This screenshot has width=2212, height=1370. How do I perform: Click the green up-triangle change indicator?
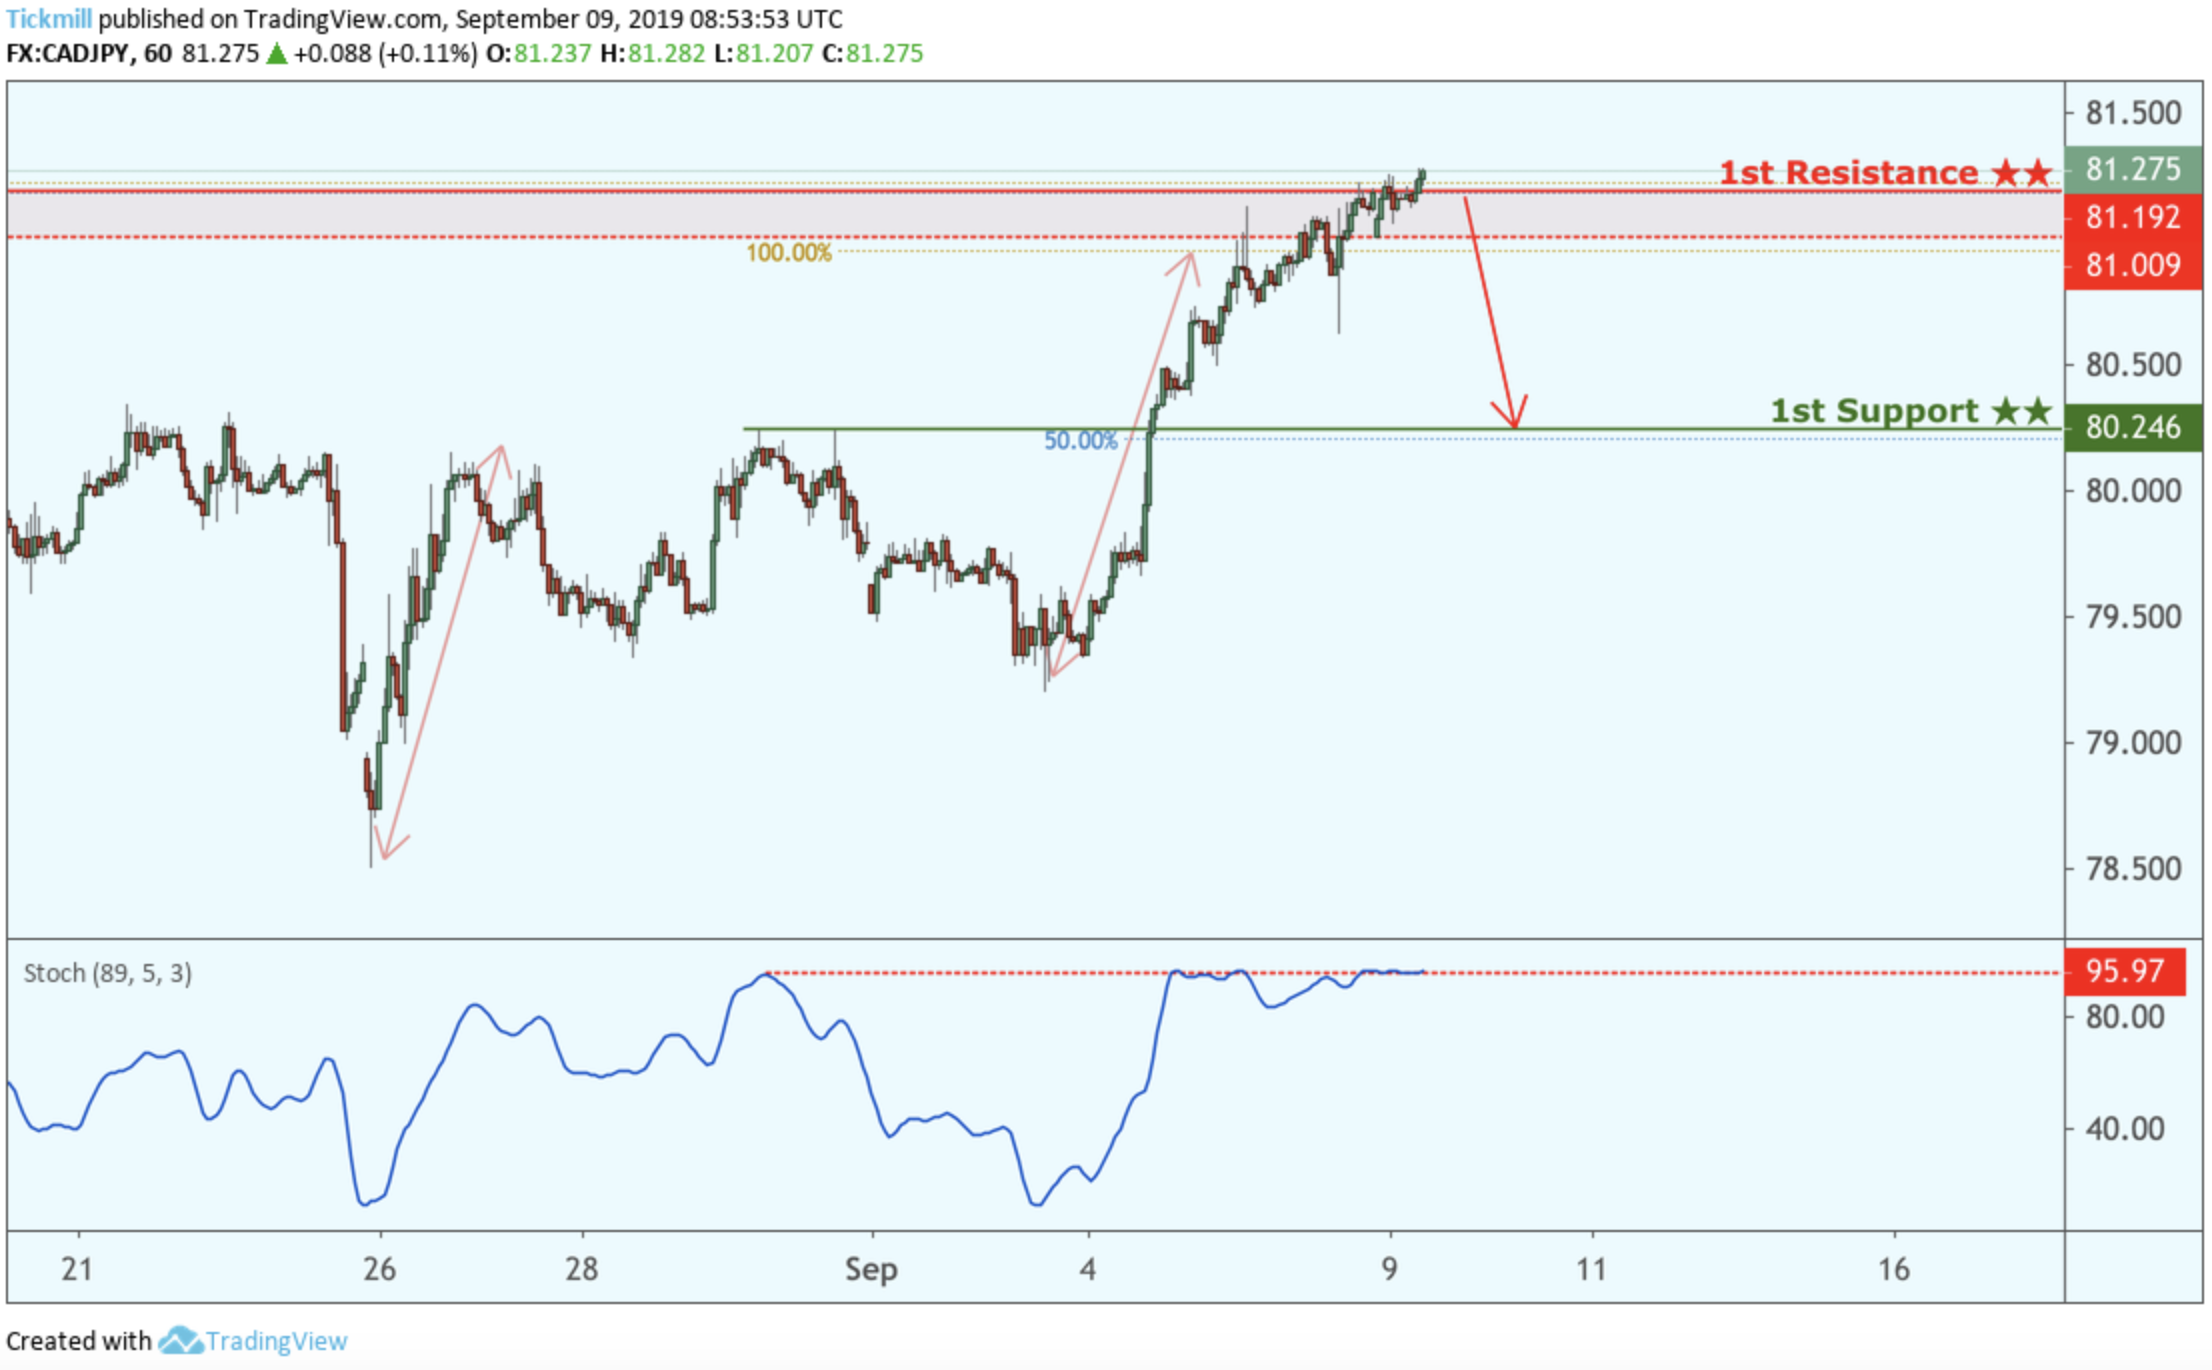pyautogui.click(x=277, y=53)
